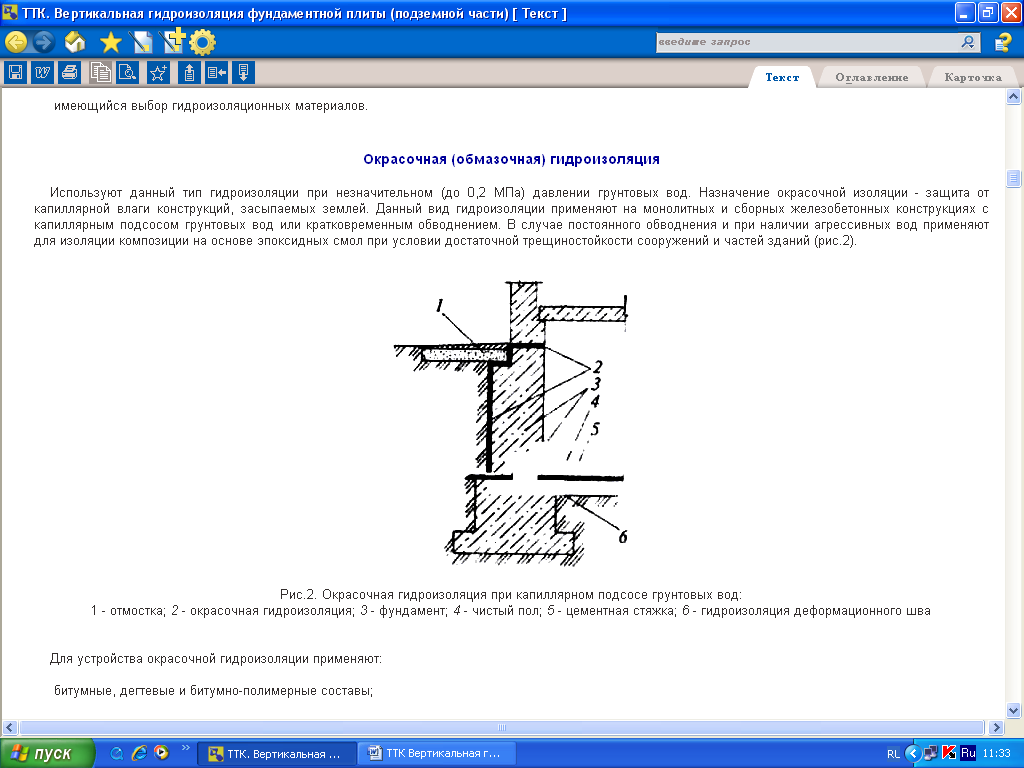Open find-in-document magnifier page icon

[x=127, y=72]
